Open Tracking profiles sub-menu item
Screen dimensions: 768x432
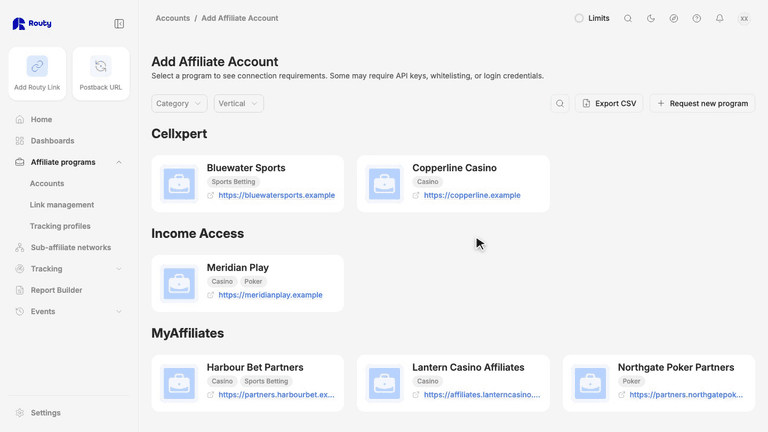click(x=60, y=226)
